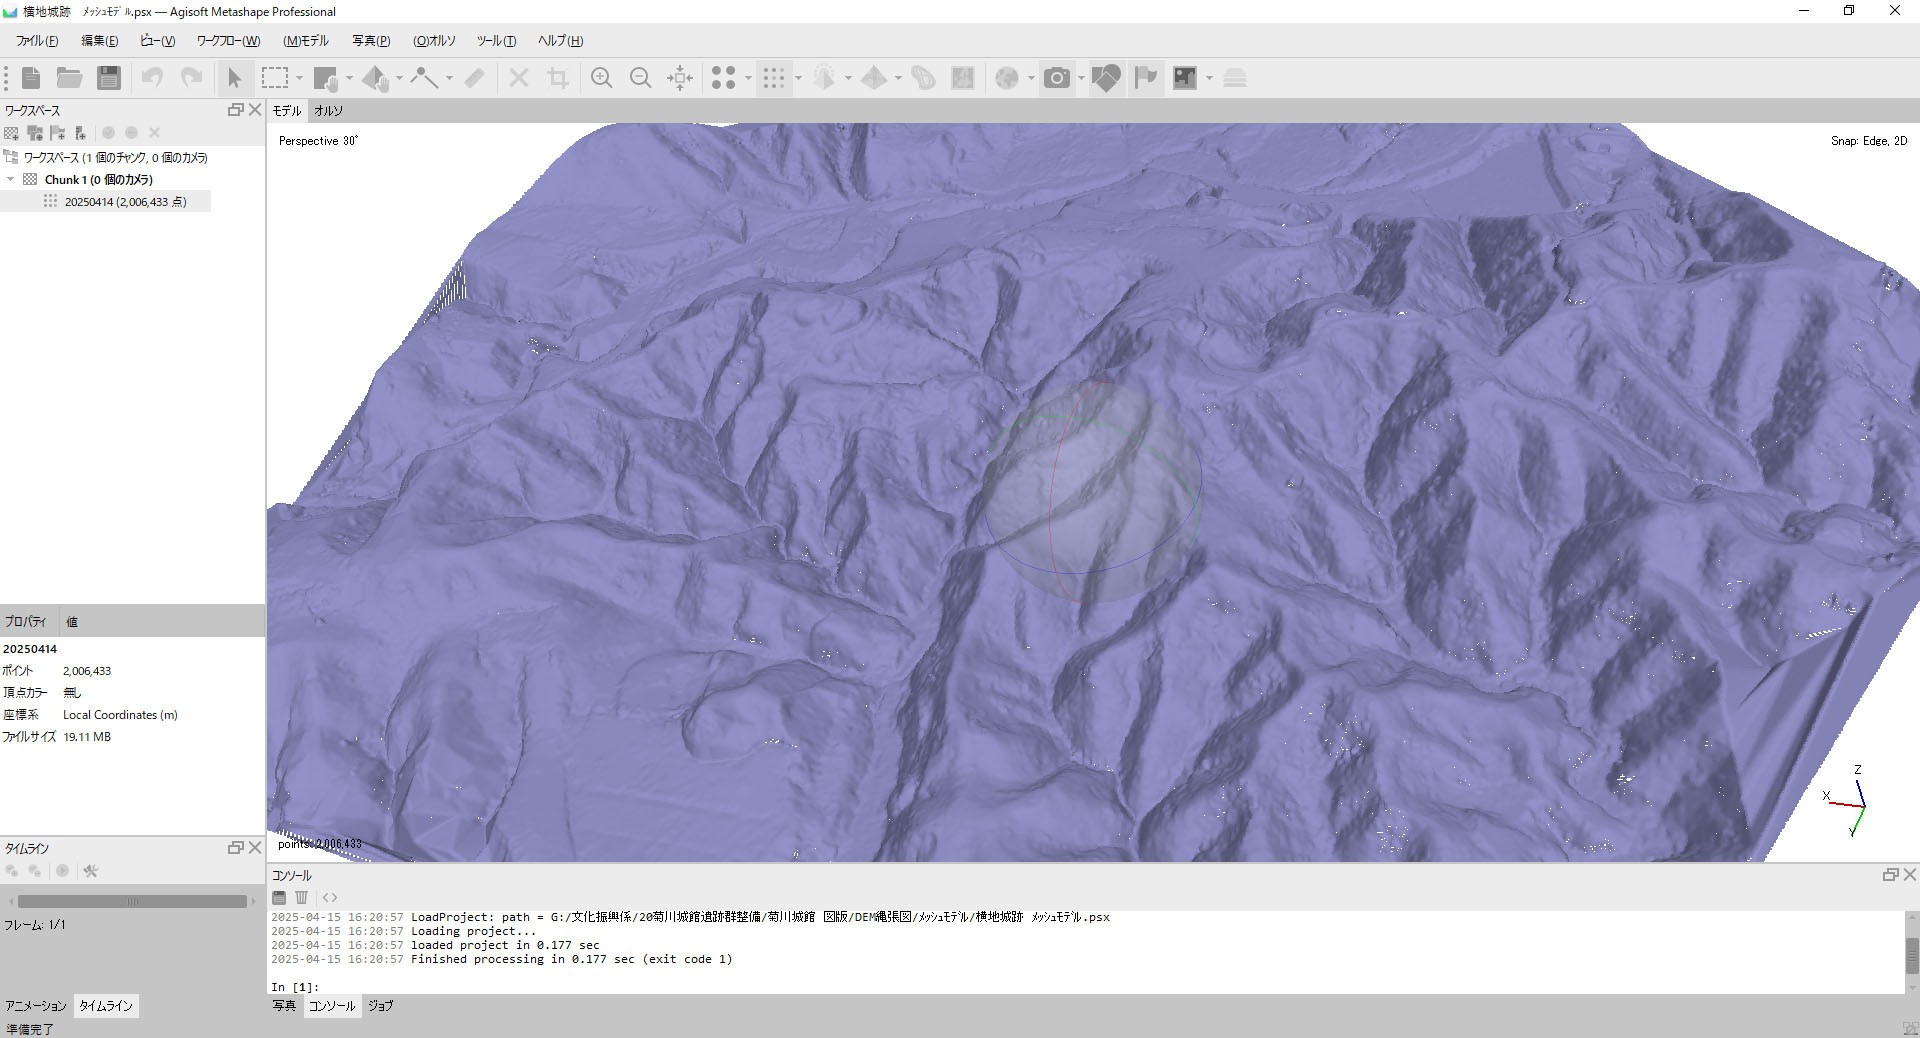
Task: Select the Ruler measurement tool
Action: [475, 78]
